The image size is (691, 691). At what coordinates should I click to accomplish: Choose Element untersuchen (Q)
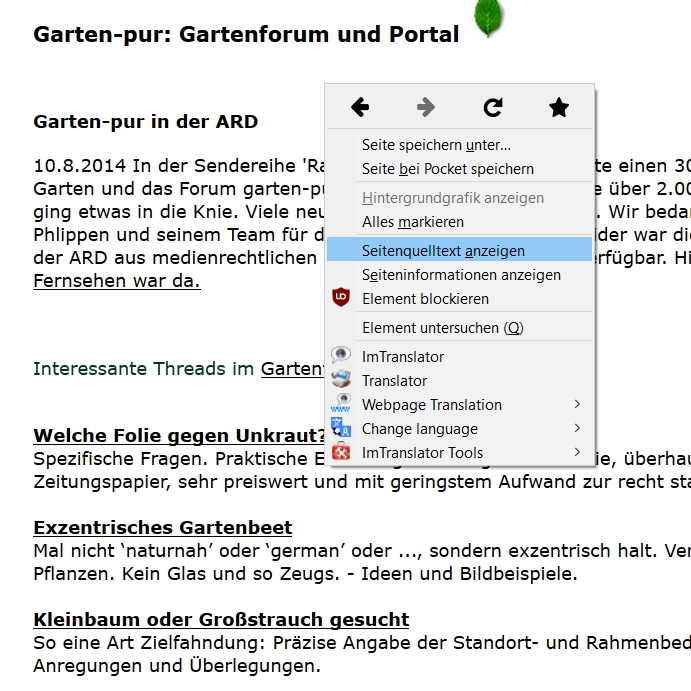[442, 328]
